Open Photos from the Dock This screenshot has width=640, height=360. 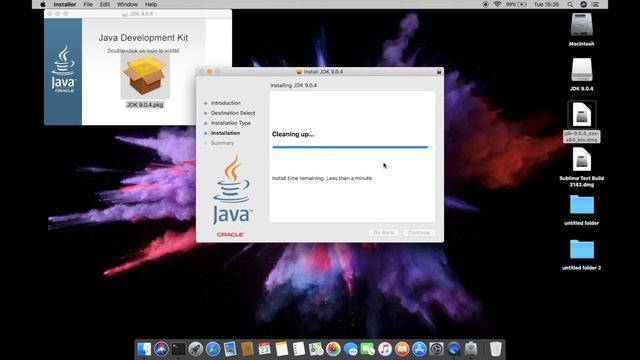click(333, 349)
